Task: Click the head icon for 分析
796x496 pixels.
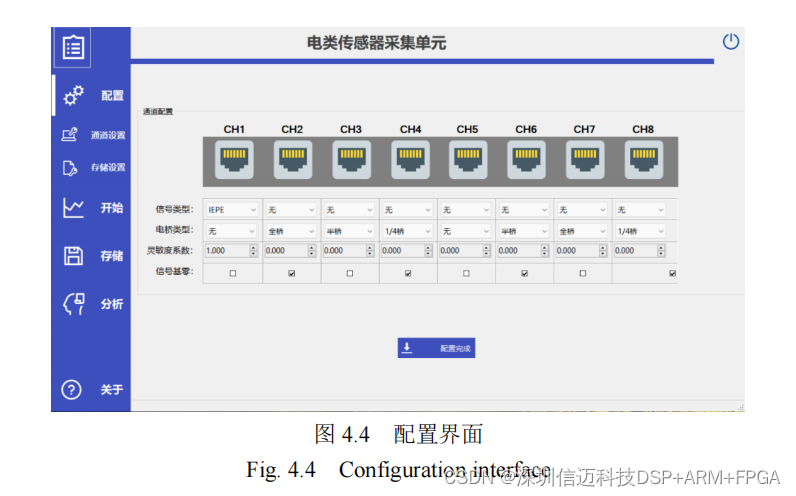Action: tap(73, 304)
